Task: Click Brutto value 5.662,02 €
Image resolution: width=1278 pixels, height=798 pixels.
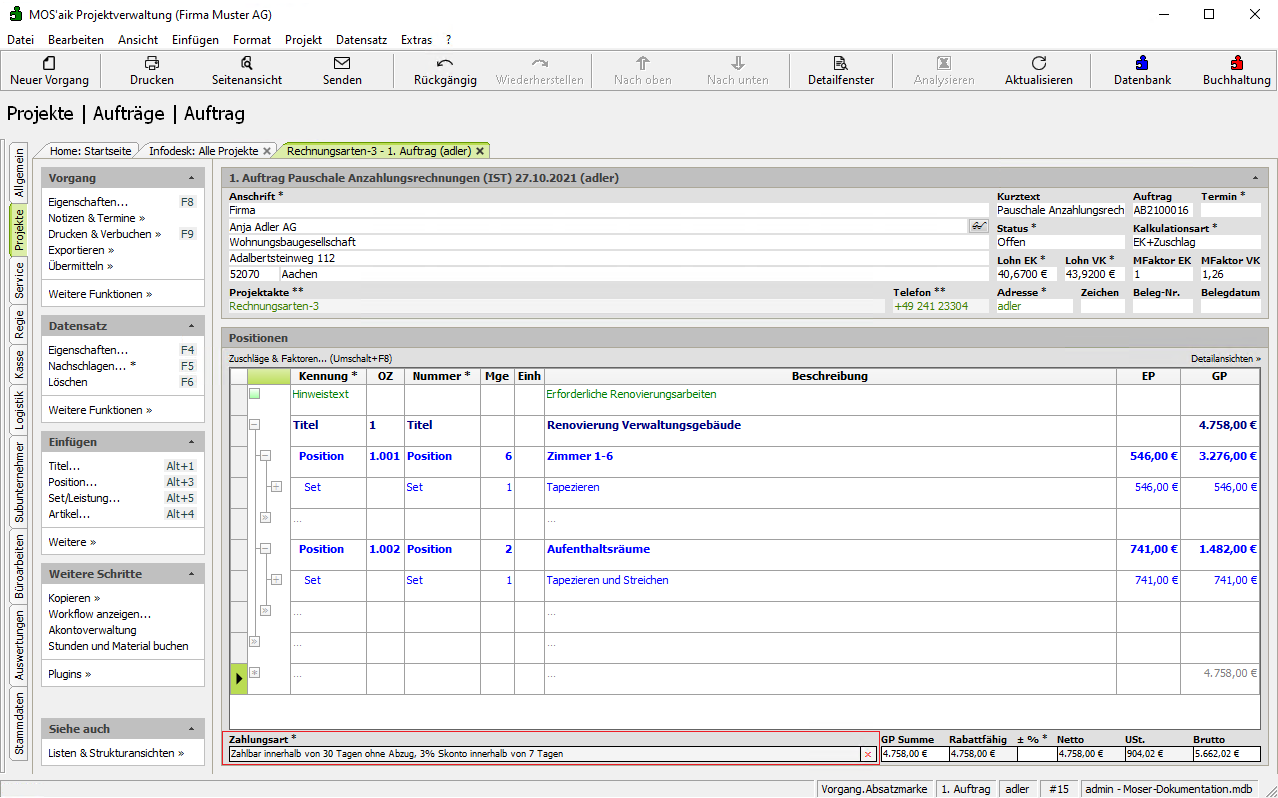Action: (1226, 754)
